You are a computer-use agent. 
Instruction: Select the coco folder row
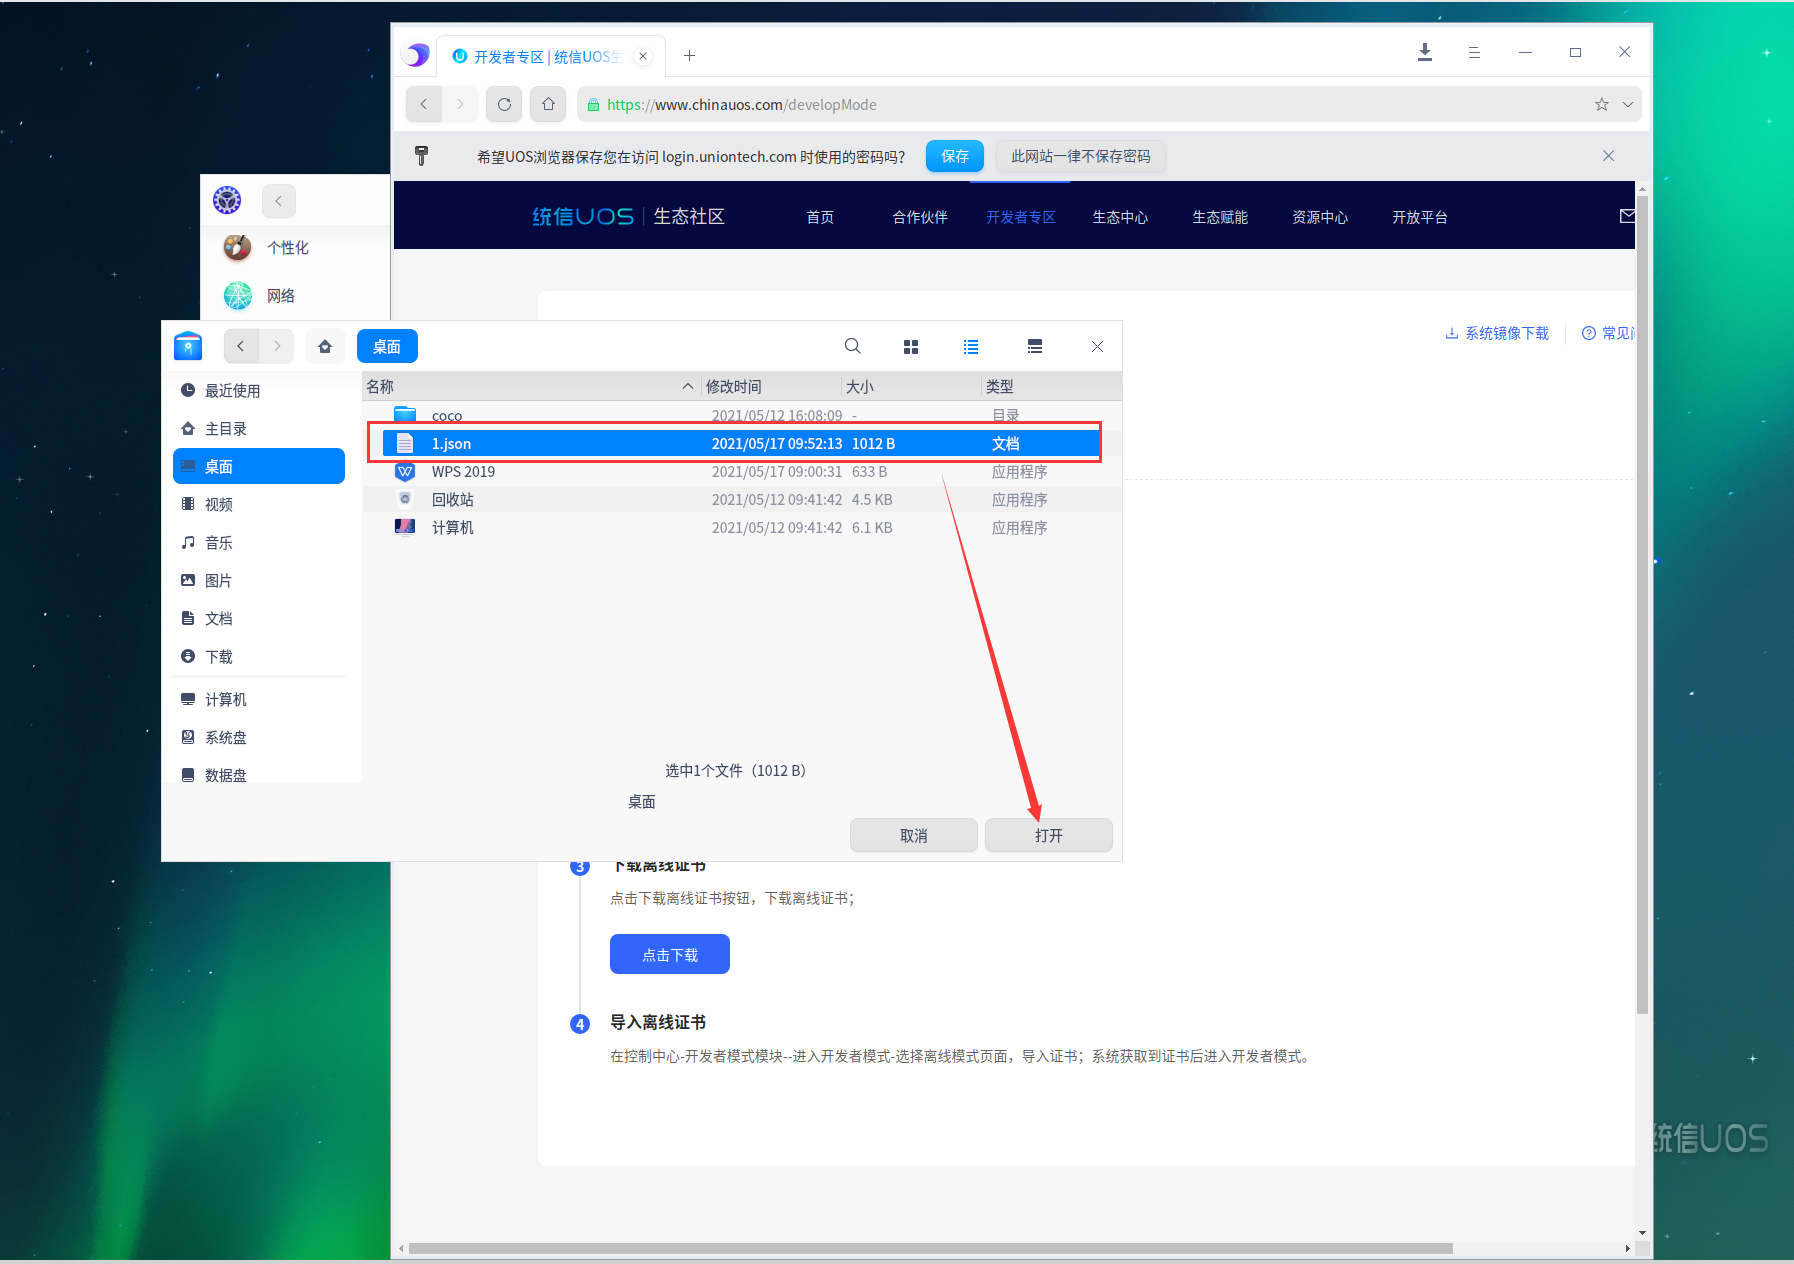point(741,414)
